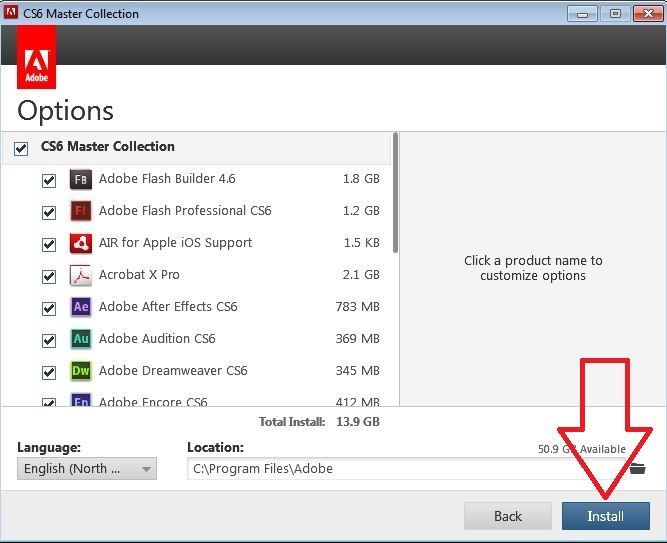Click the Flash Builder Fb icon
667x543 pixels.
click(x=80, y=179)
